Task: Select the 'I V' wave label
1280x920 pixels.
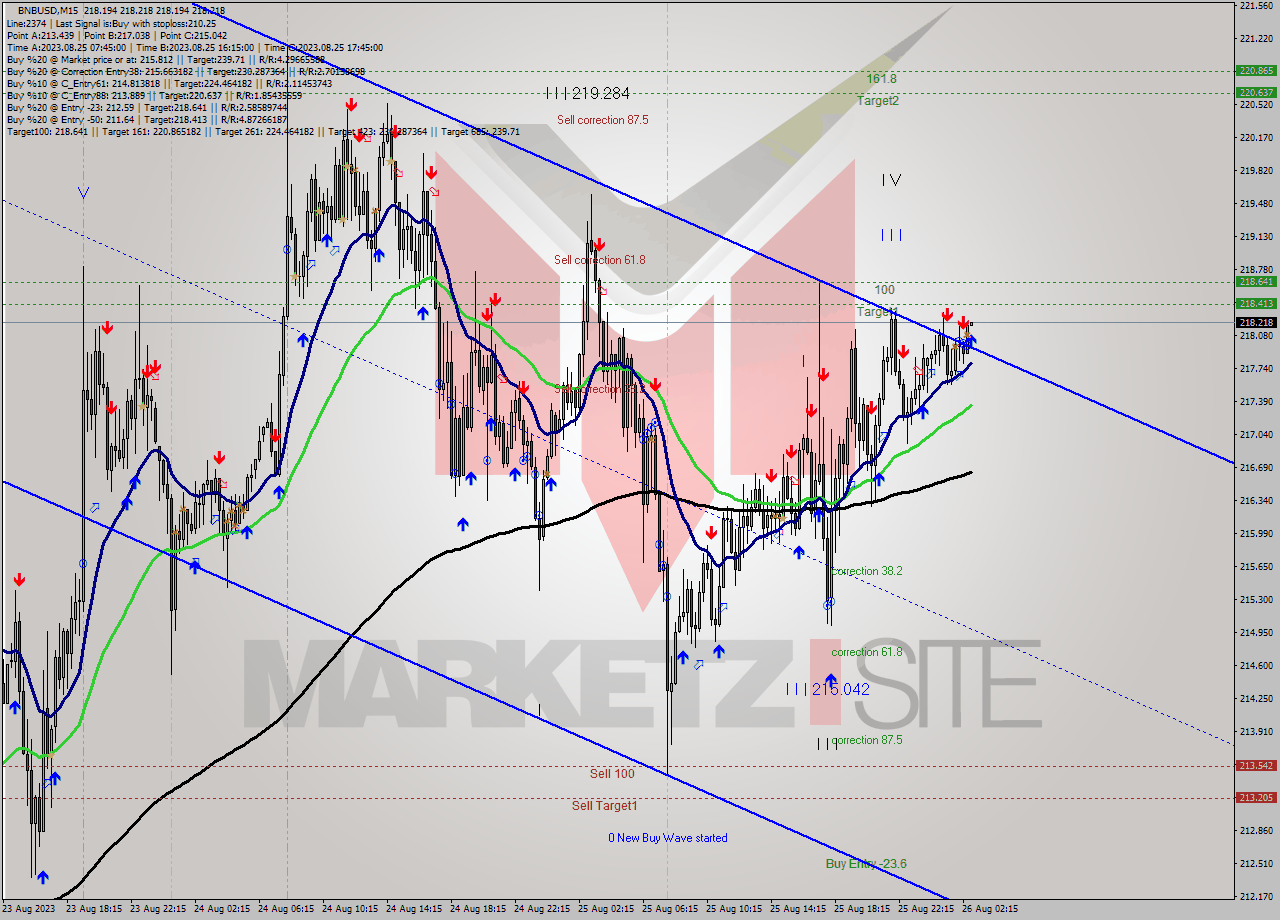Action: 892,180
